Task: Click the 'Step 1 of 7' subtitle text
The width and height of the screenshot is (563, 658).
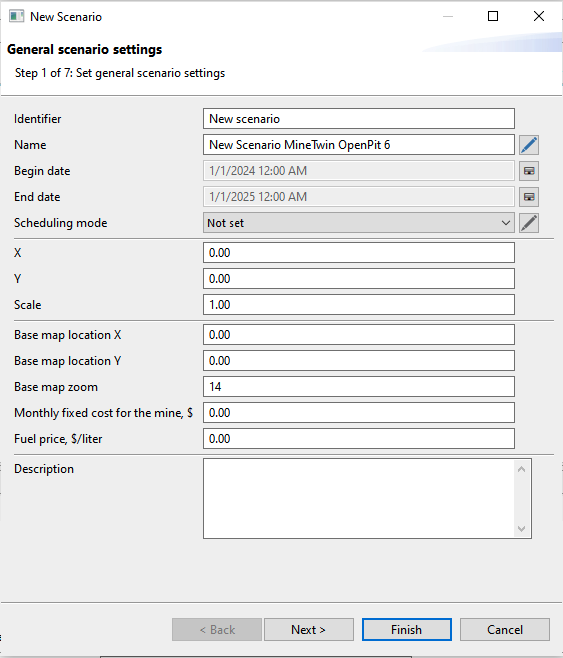Action: coord(120,73)
